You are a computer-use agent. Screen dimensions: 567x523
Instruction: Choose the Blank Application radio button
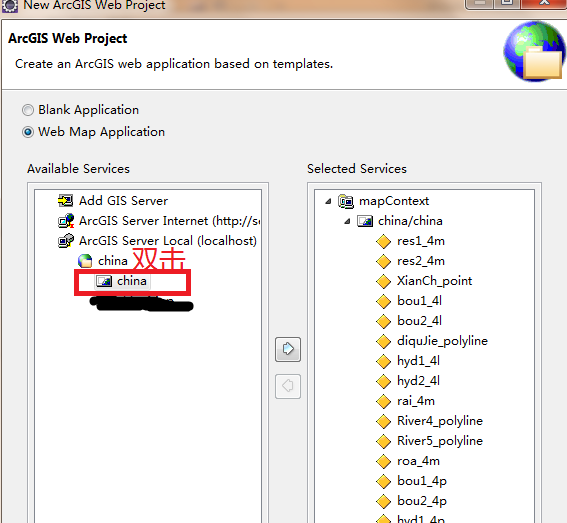pyautogui.click(x=28, y=110)
